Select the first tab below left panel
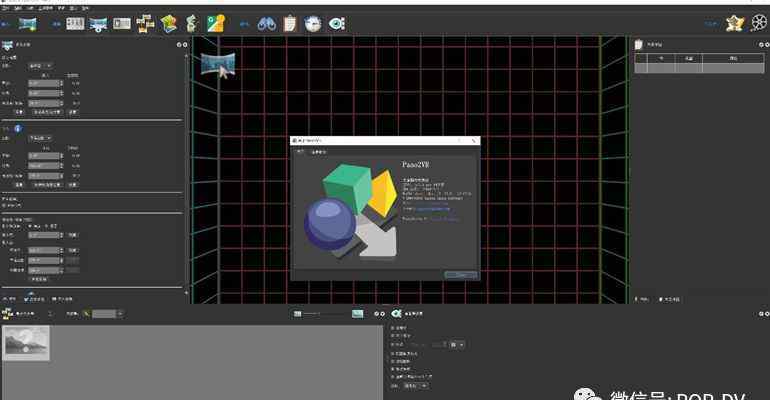Screen dimensions: 770x400 [x=9, y=299]
